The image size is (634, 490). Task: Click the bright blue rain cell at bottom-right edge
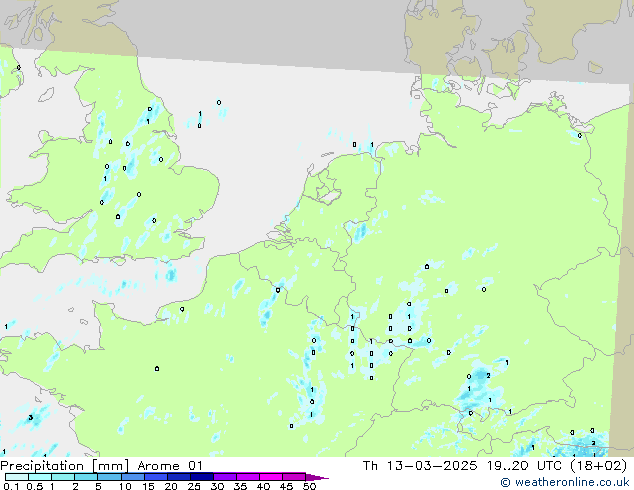tap(590, 442)
